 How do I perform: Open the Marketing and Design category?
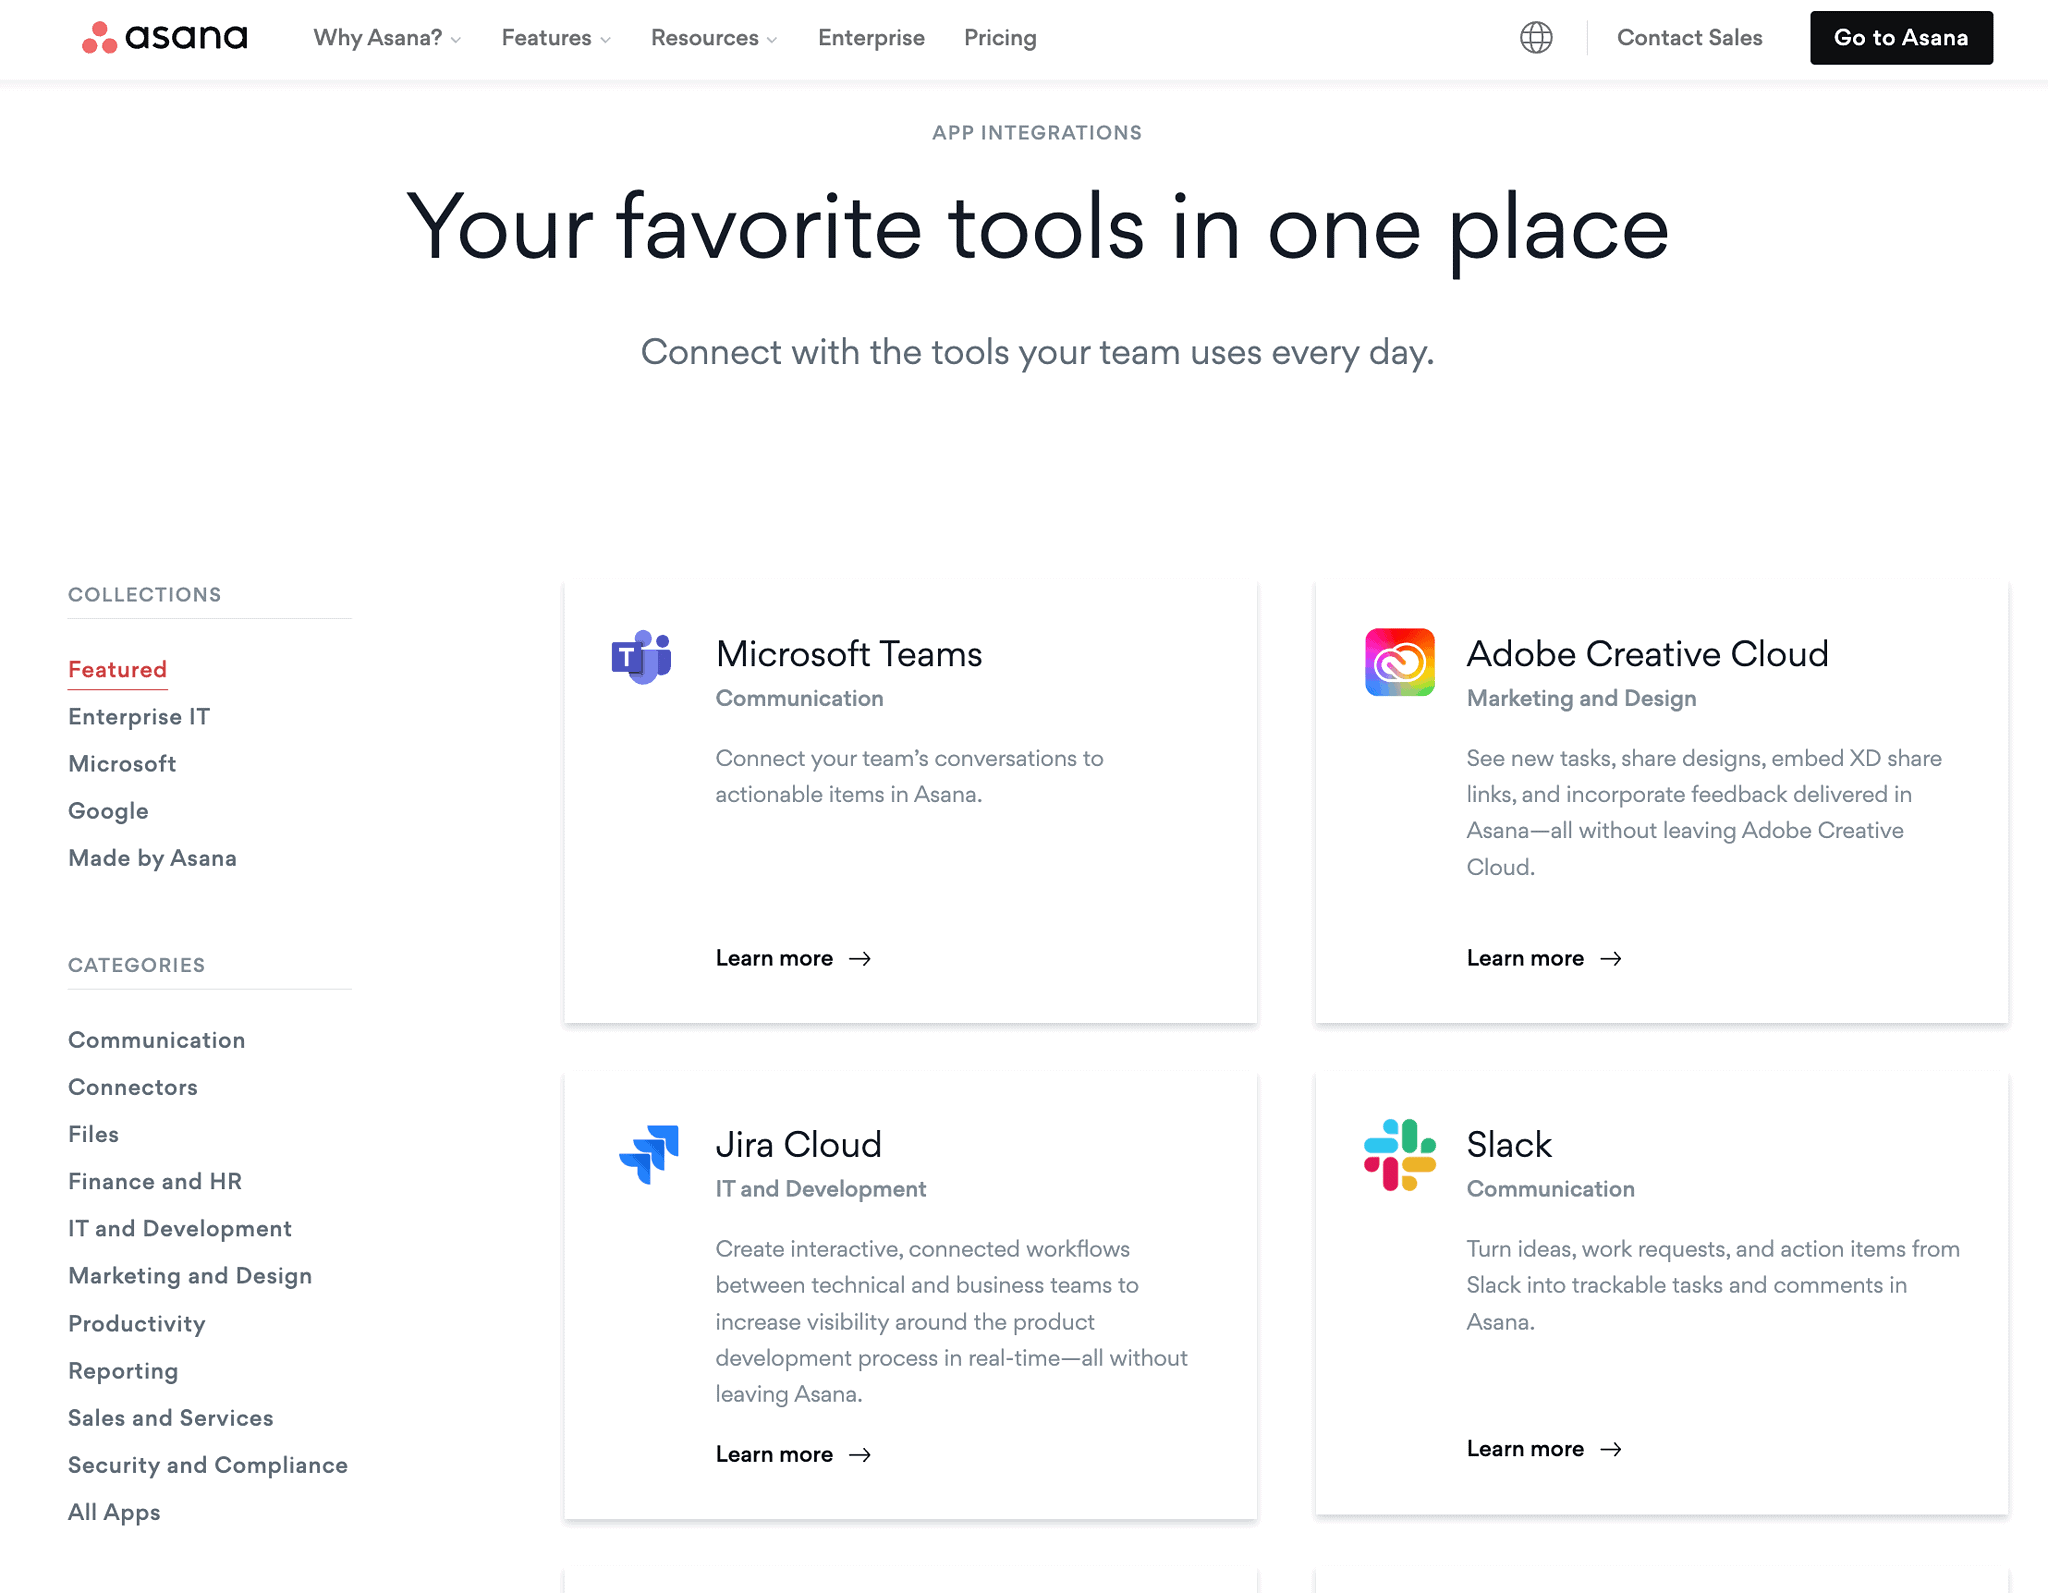point(190,1276)
